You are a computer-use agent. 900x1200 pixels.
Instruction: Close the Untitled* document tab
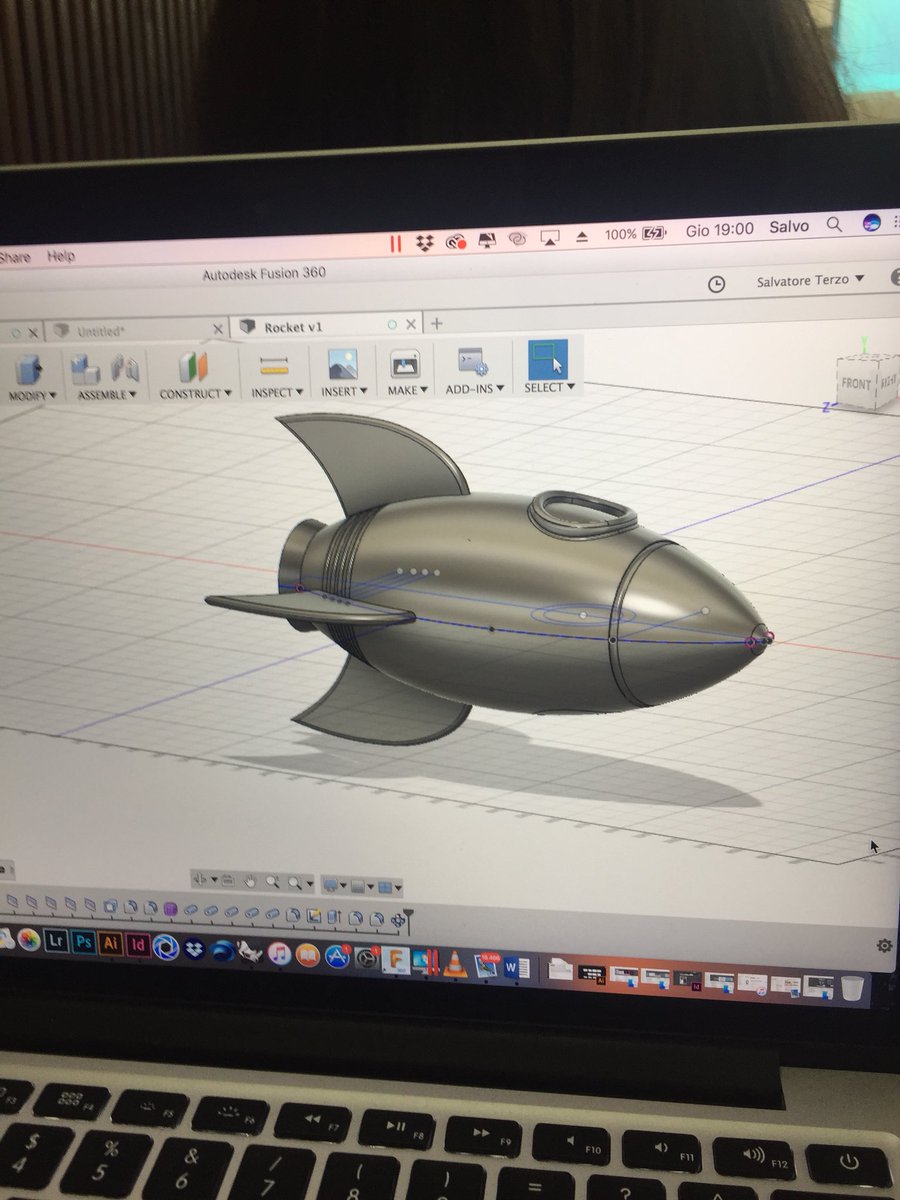click(x=219, y=329)
